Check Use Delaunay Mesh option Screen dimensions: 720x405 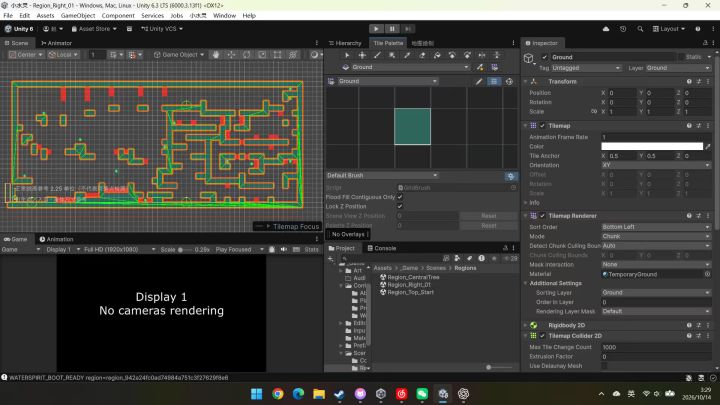[604, 366]
